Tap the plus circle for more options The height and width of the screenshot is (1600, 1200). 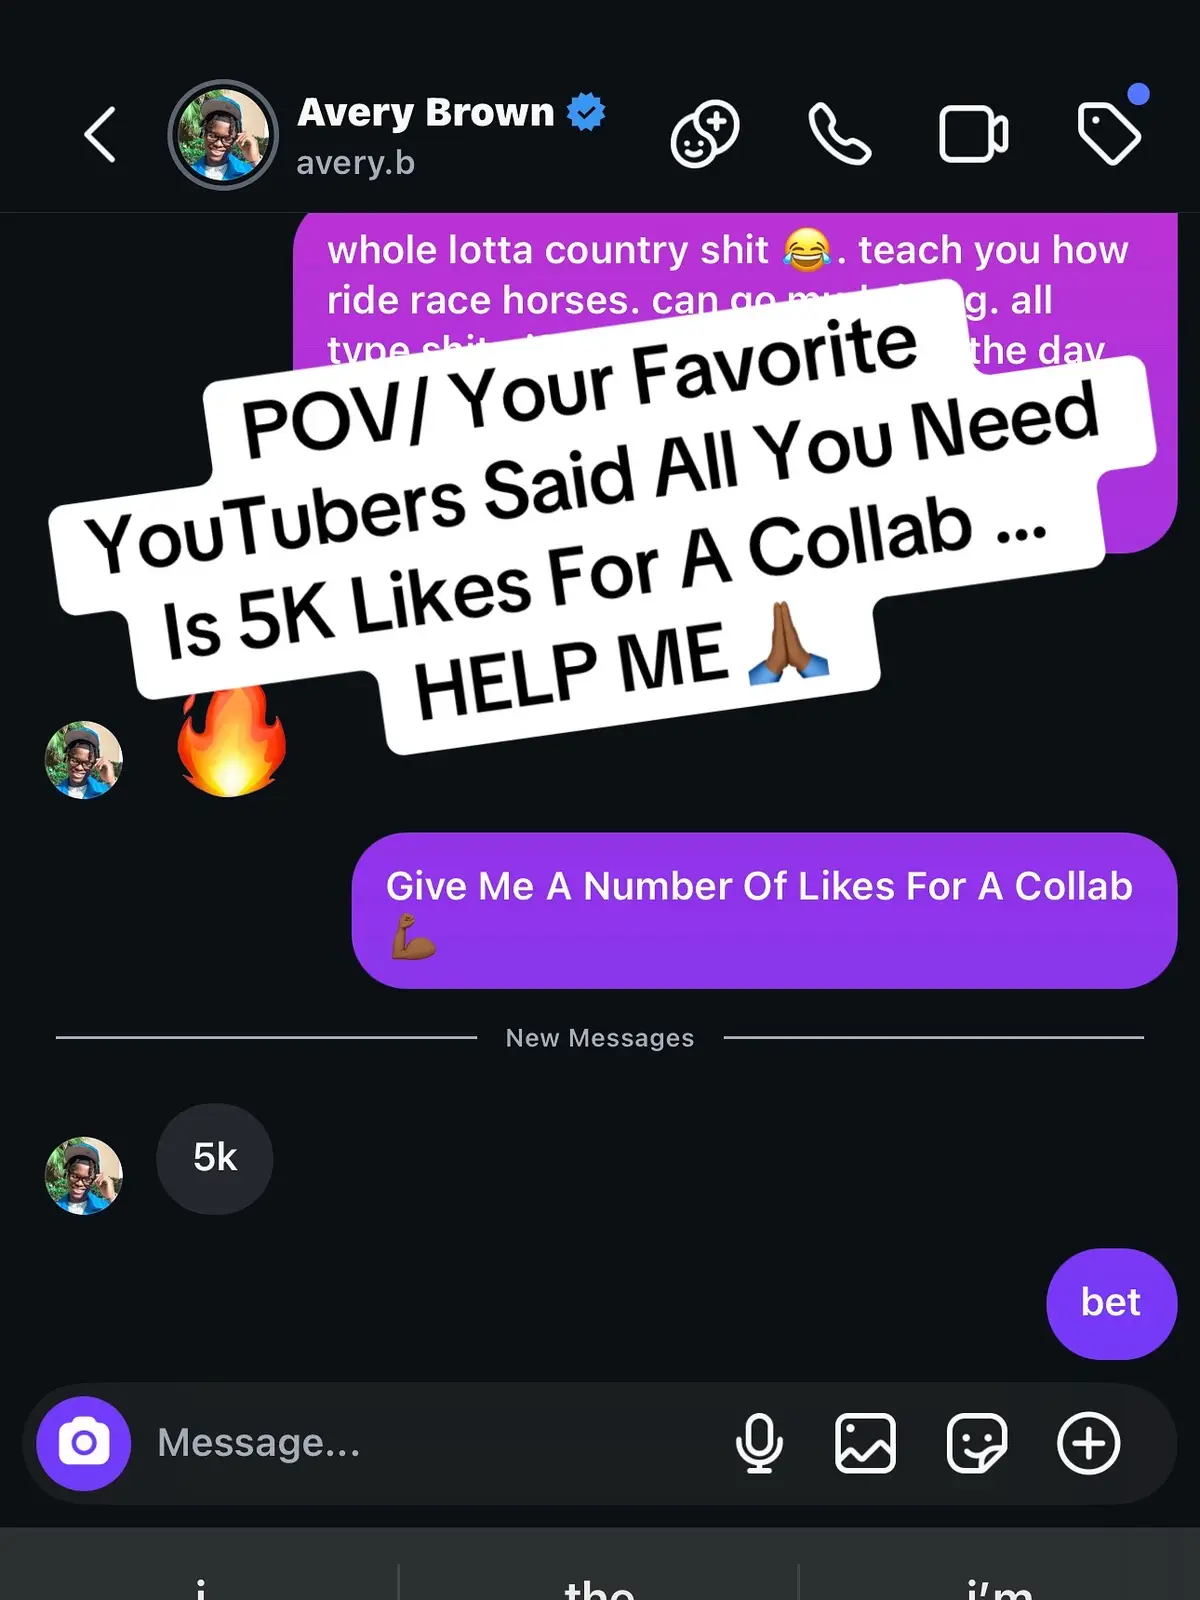(x=1089, y=1443)
